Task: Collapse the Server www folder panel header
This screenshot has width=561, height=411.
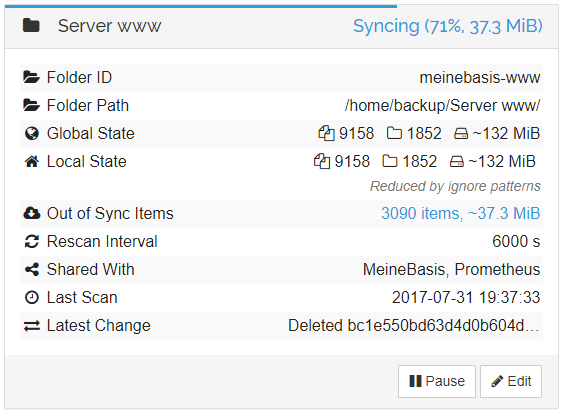Action: tap(281, 26)
